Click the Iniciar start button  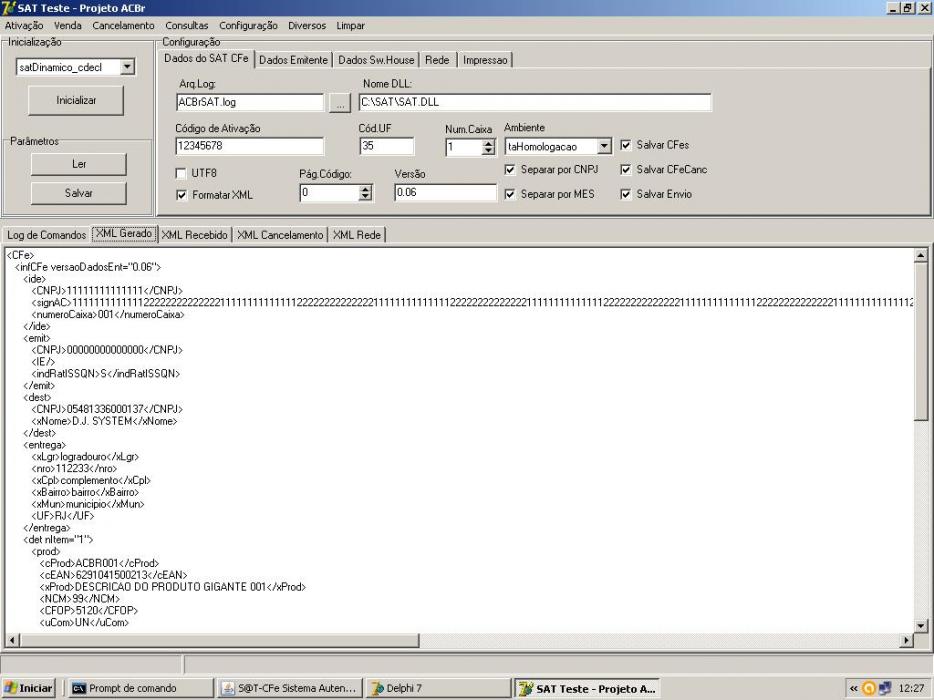(x=28, y=688)
